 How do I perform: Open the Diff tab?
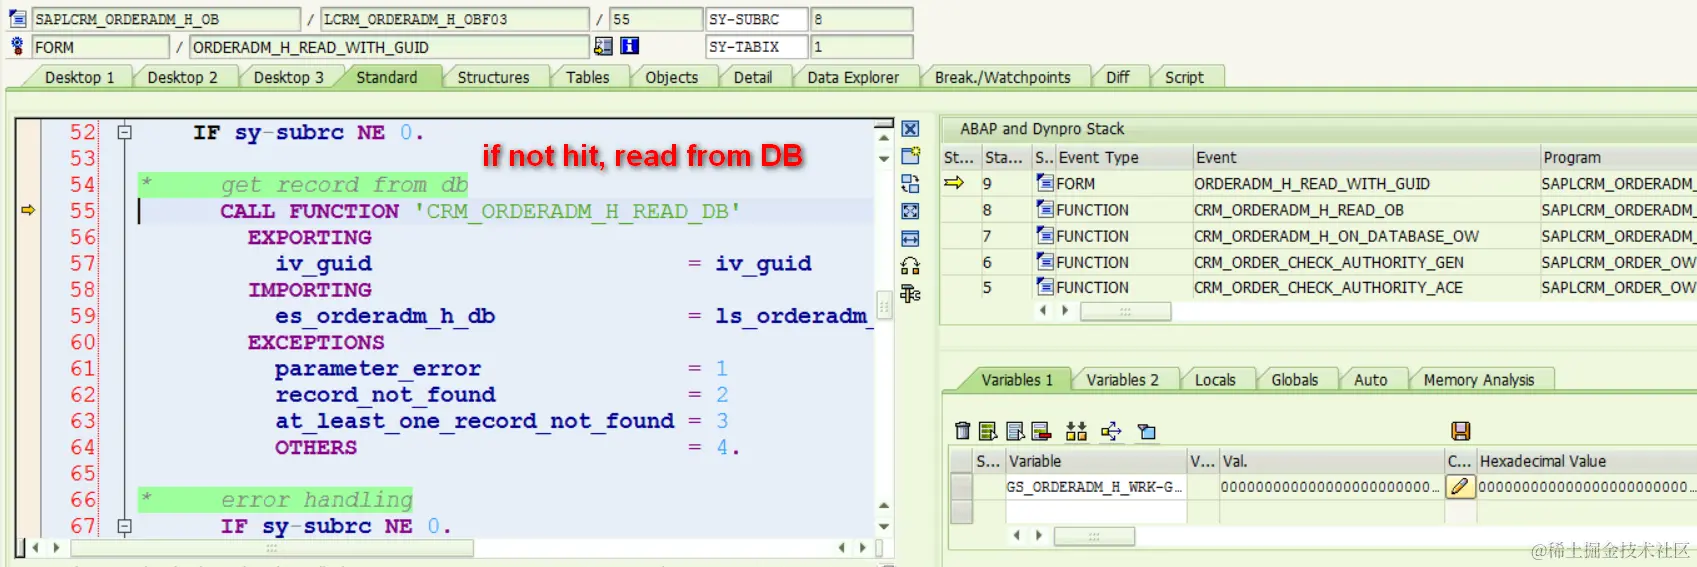1117,77
